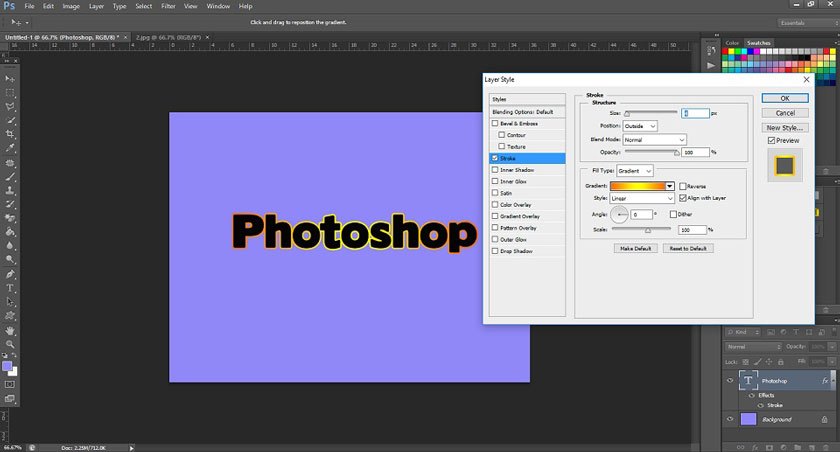Click Reset to Default button
Viewport: 840px width, 452px height.
pyautogui.click(x=688, y=248)
